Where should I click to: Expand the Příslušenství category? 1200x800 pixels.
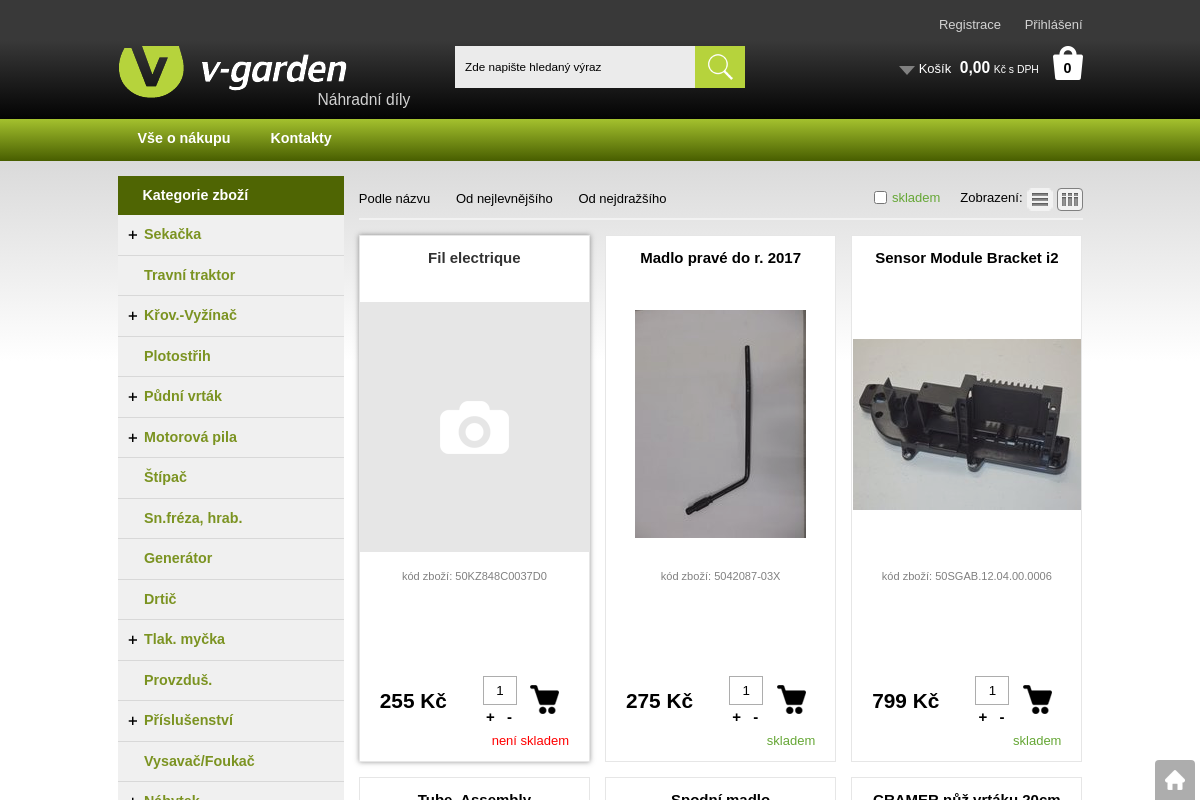click(x=132, y=720)
